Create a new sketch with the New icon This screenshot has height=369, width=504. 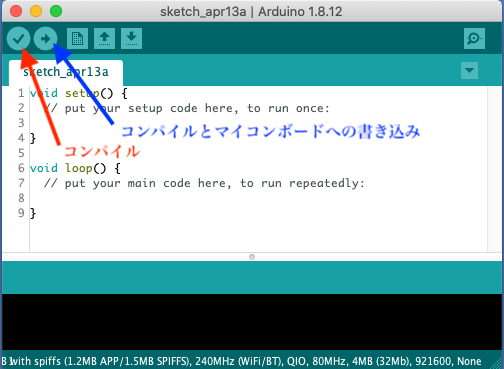77,39
